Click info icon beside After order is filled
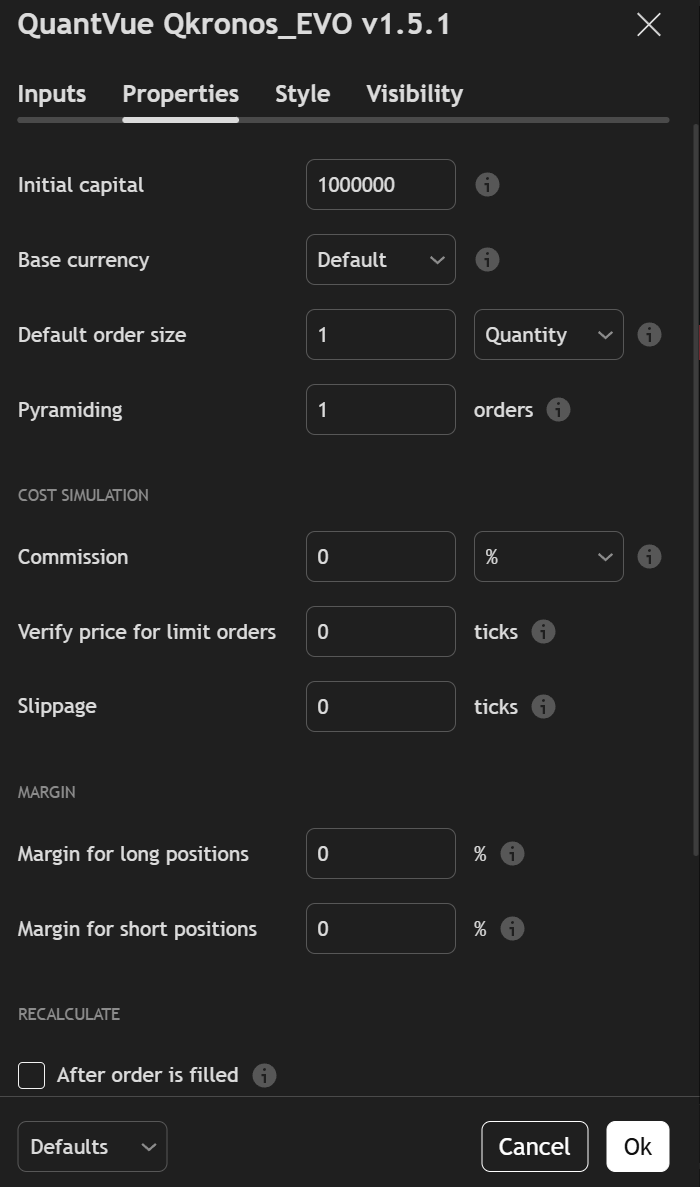 (264, 1075)
